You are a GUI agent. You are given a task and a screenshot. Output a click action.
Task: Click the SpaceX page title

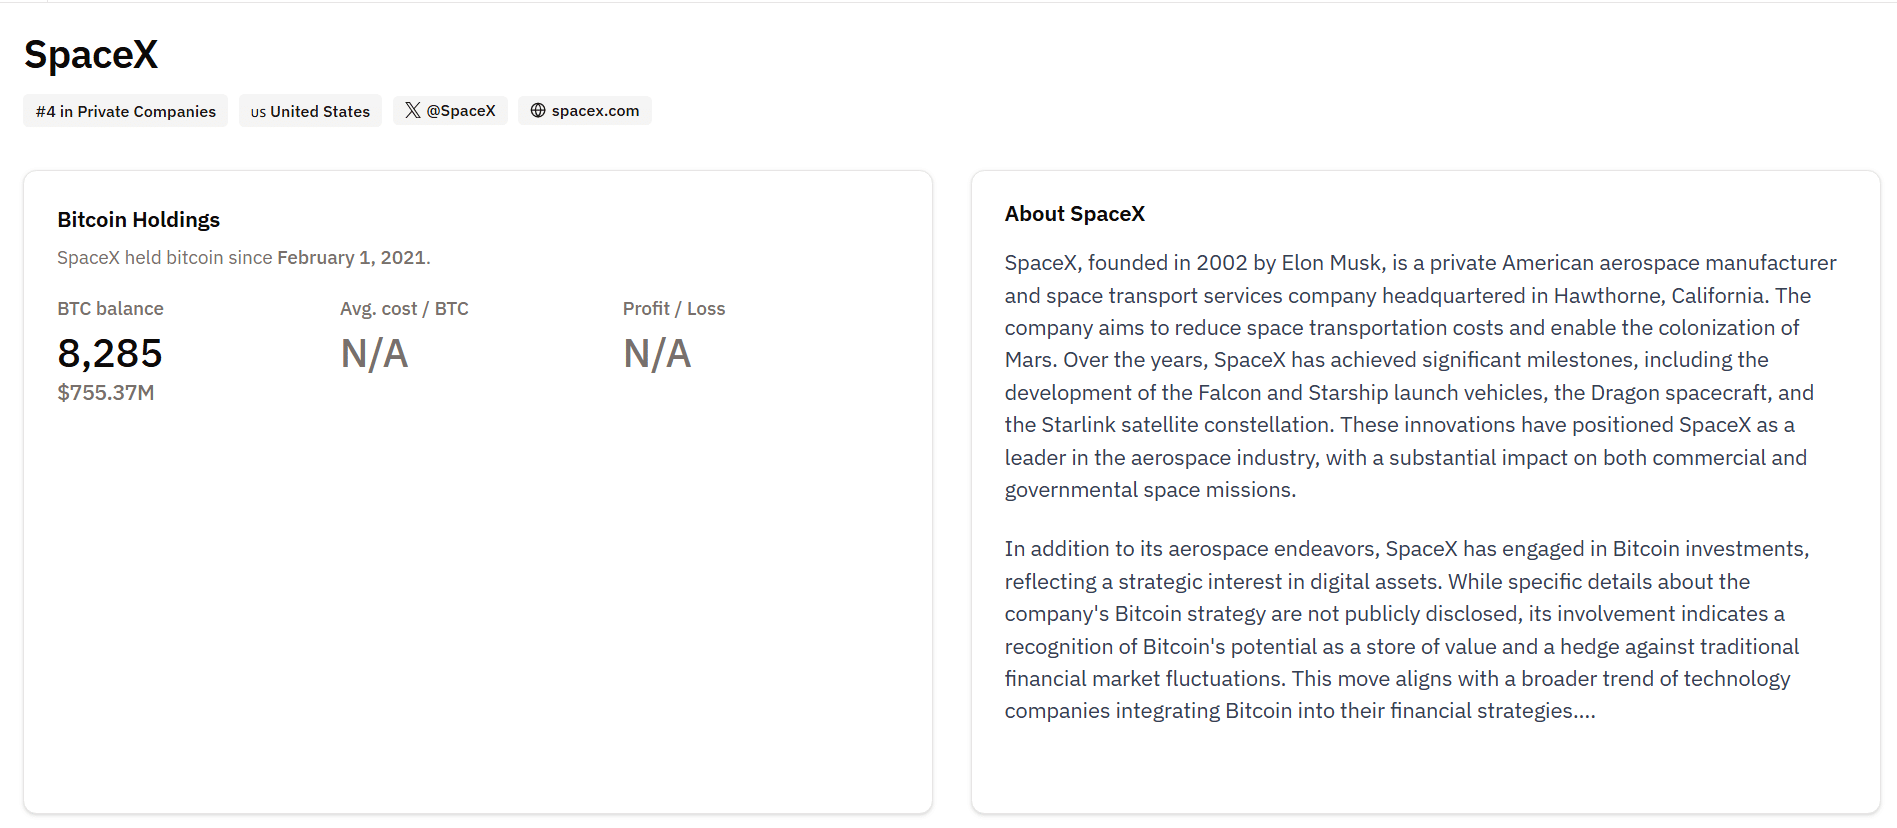(90, 55)
